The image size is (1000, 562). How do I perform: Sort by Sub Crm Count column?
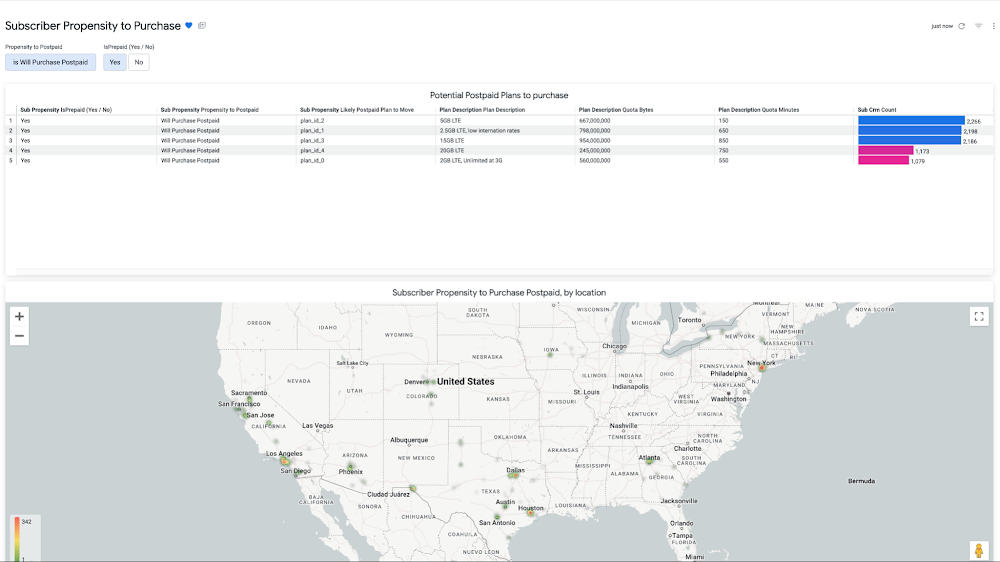coord(877,110)
